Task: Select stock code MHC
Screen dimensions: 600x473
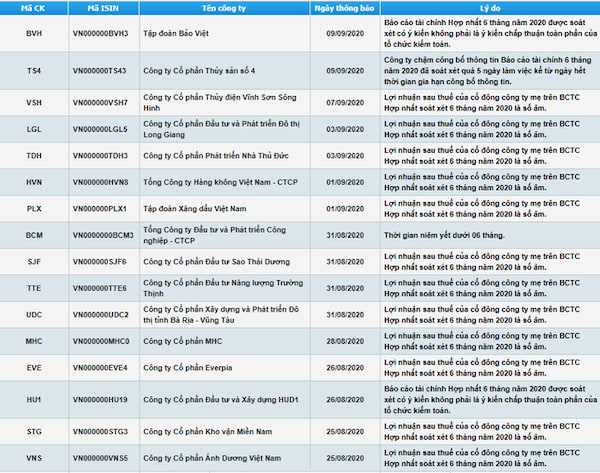Action: point(34,341)
